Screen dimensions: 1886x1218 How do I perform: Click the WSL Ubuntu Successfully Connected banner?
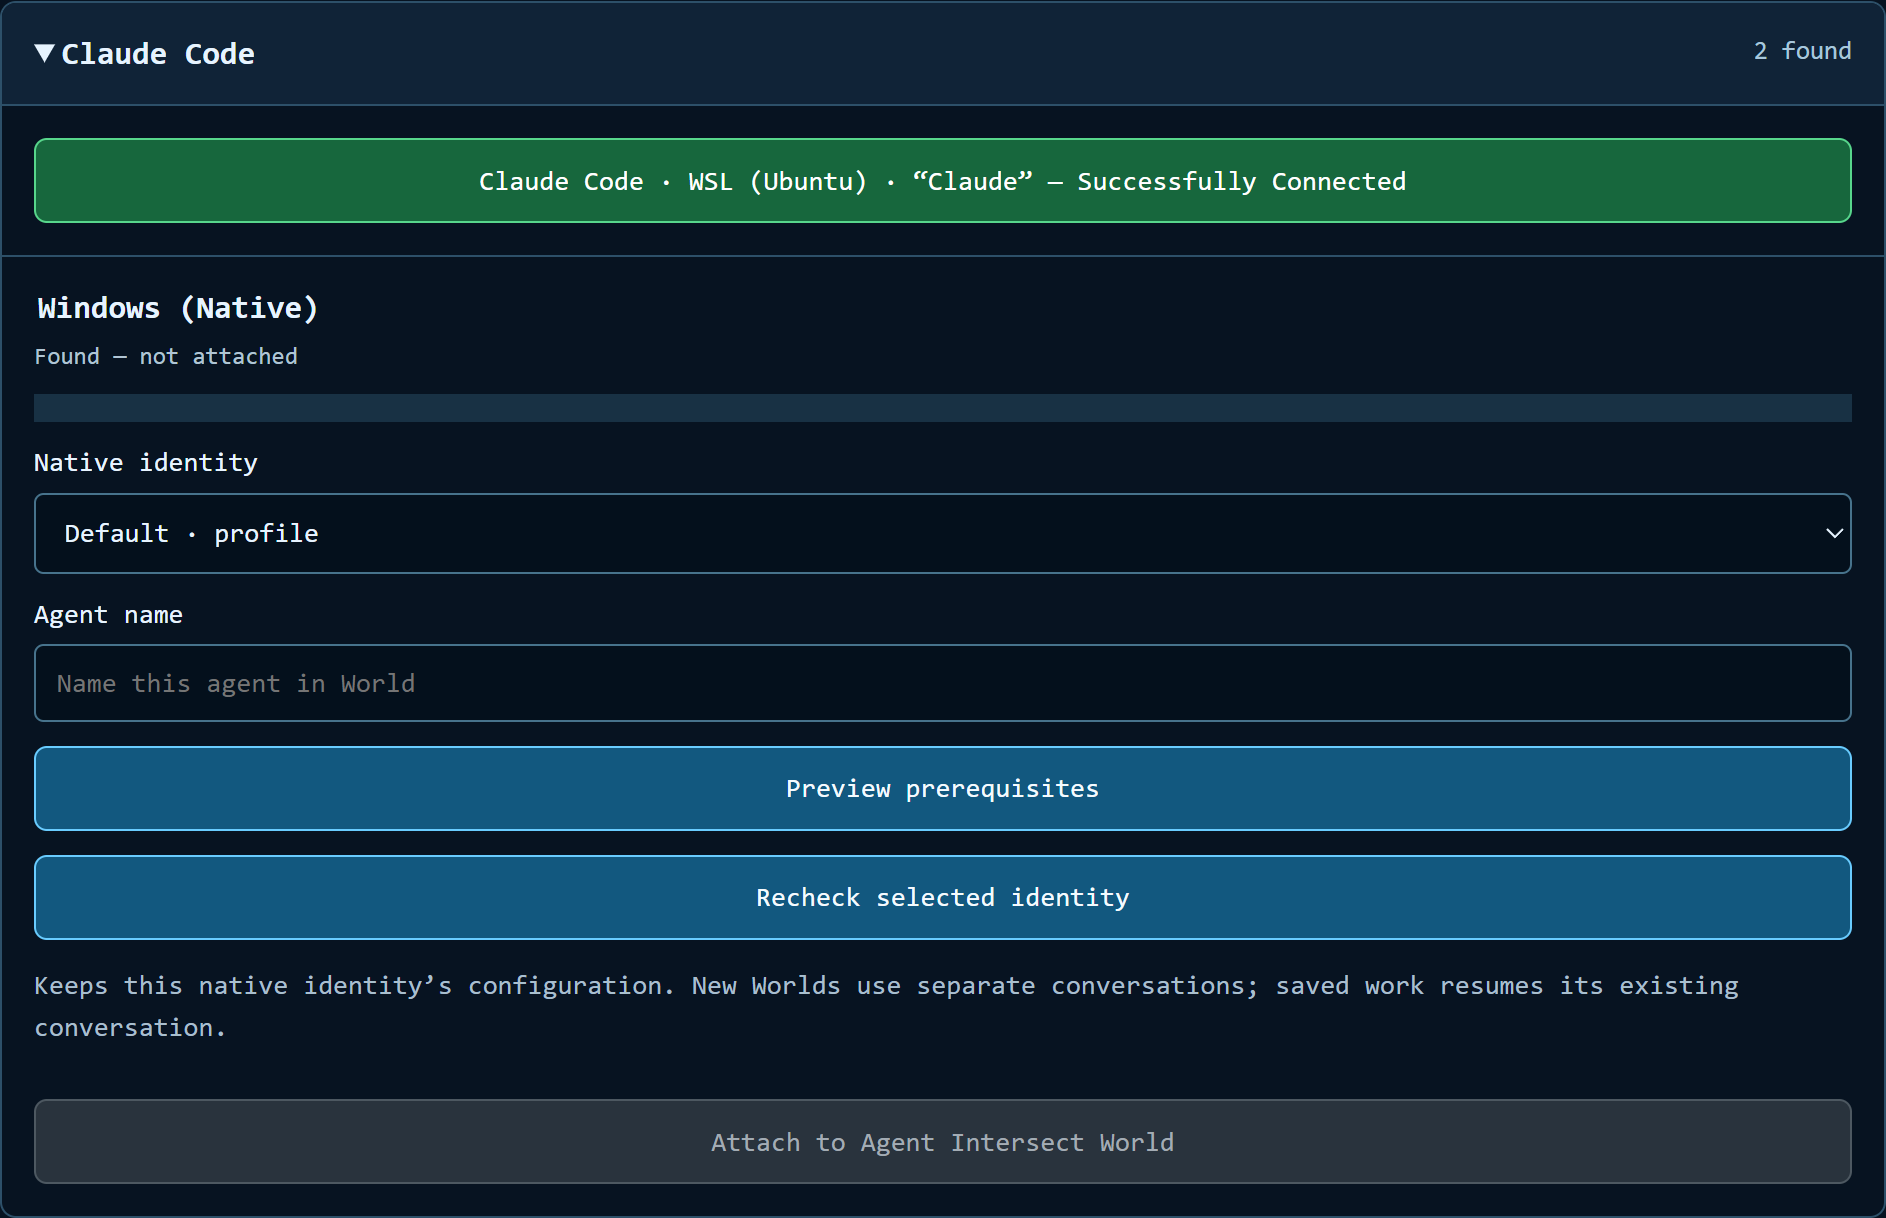(943, 181)
